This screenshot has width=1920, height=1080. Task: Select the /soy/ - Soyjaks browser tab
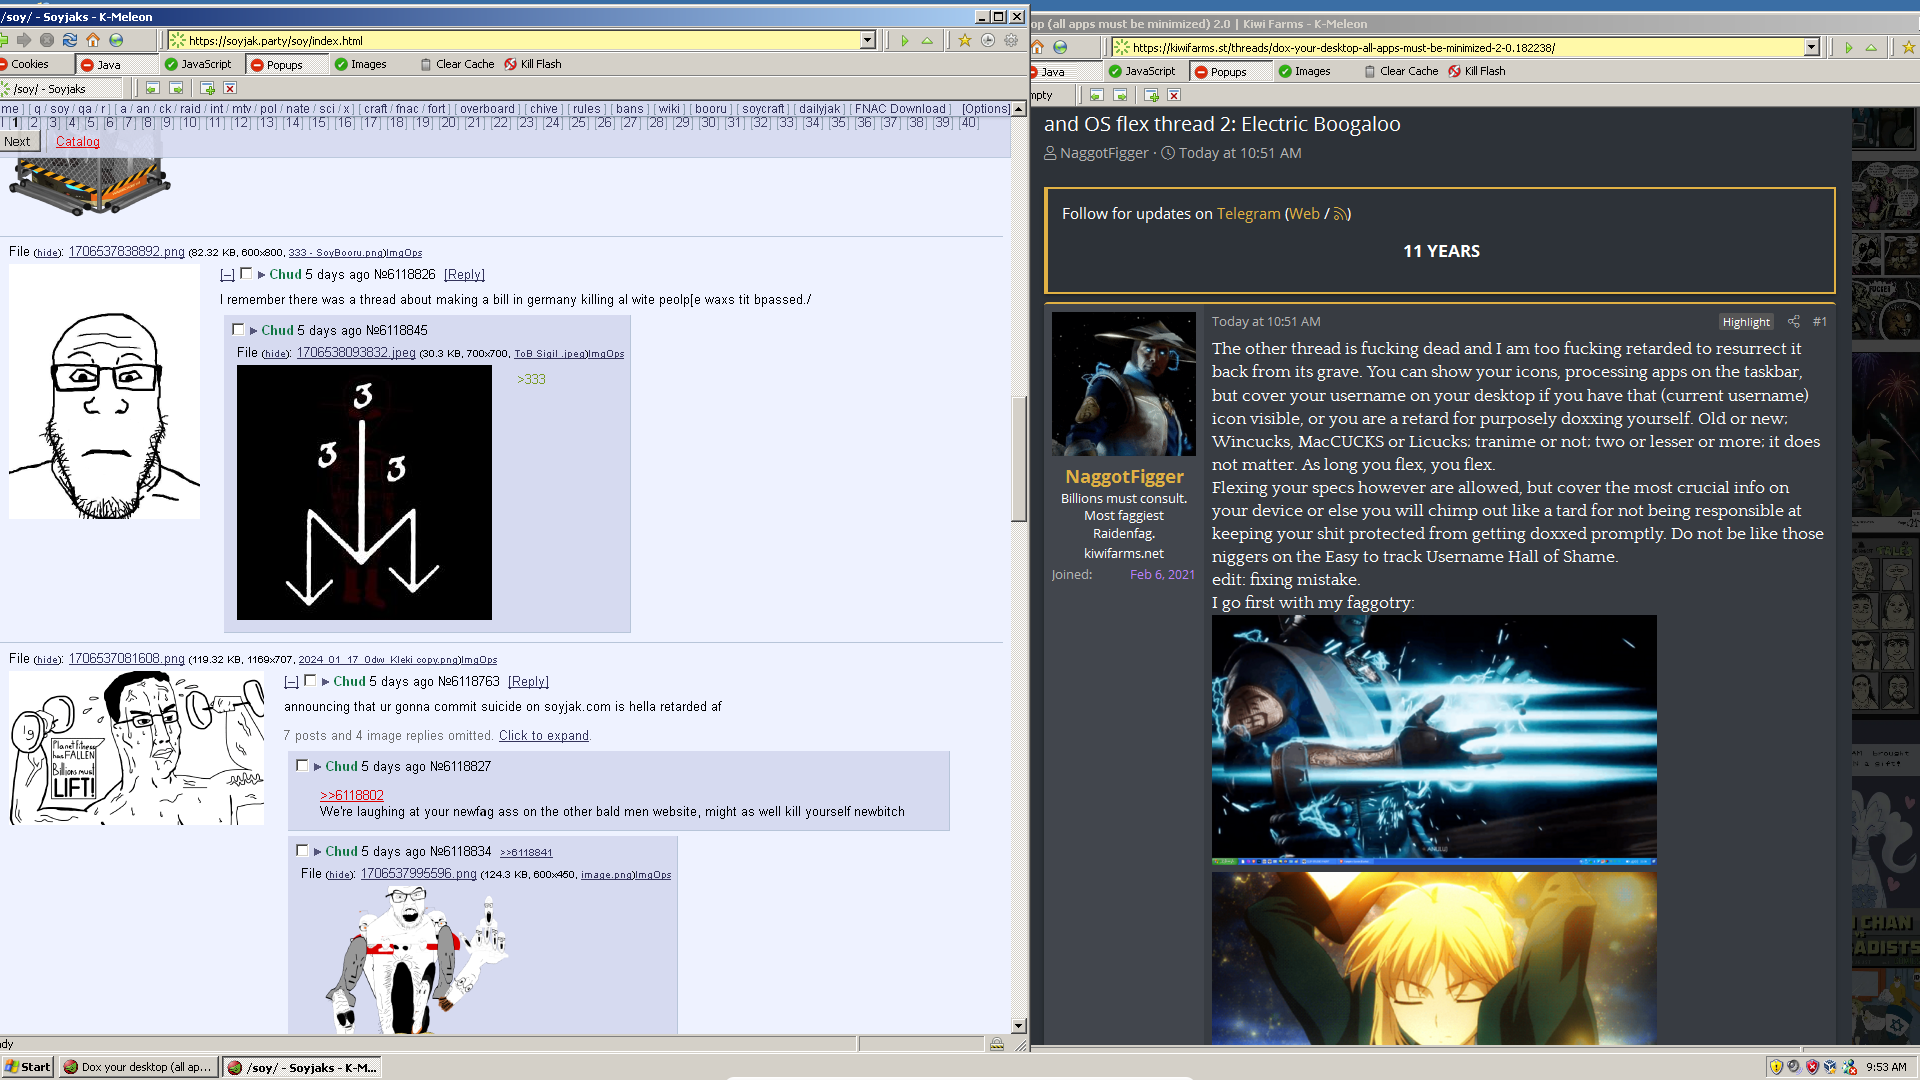60,88
